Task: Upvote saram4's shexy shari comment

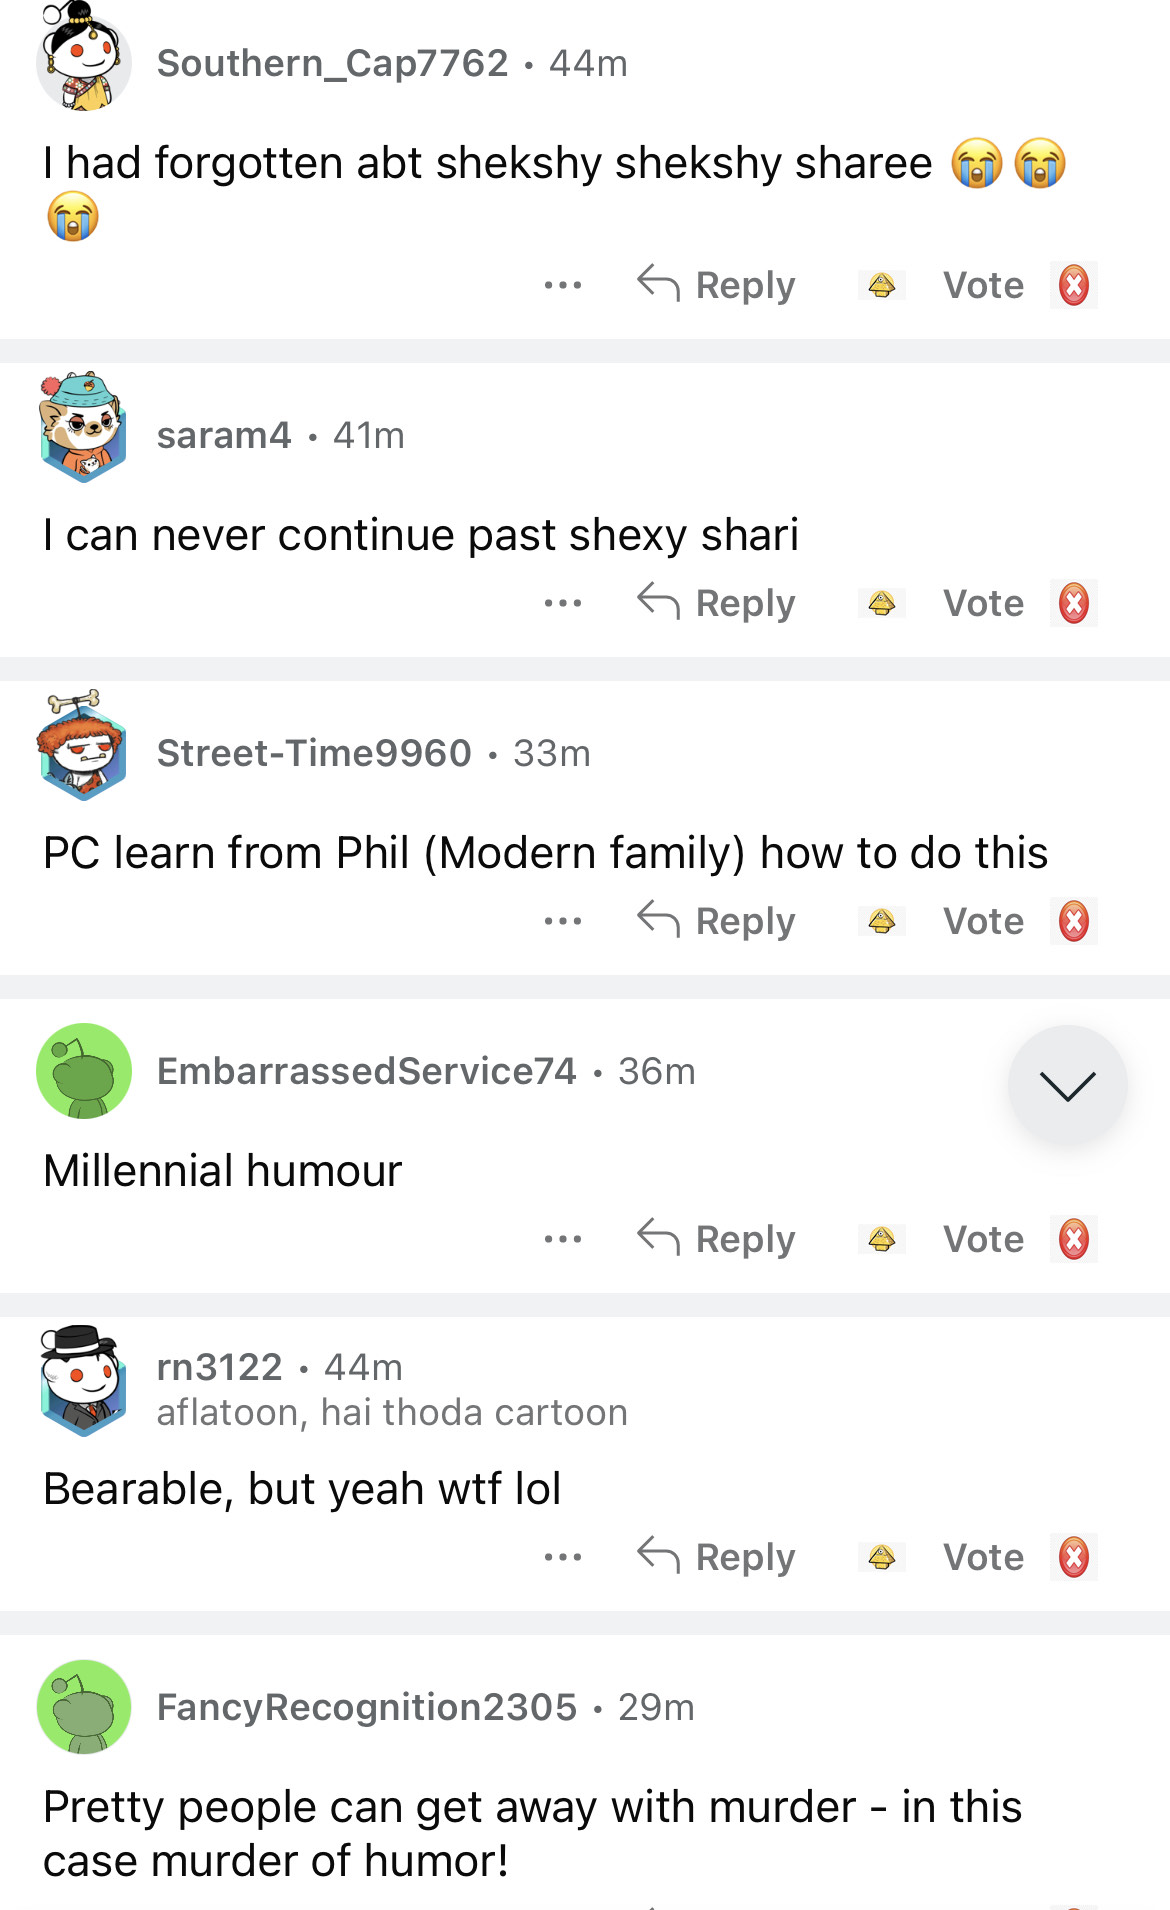Action: 881,604
